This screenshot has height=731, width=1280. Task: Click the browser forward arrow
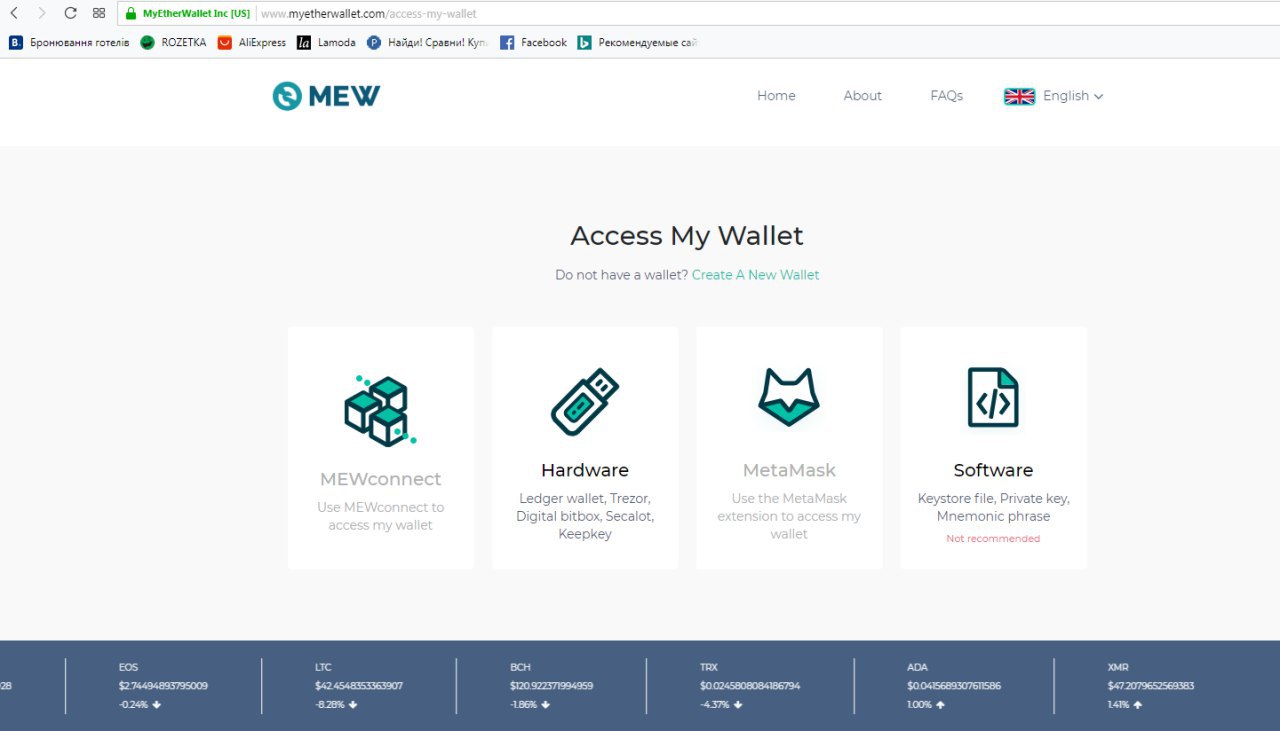42,13
